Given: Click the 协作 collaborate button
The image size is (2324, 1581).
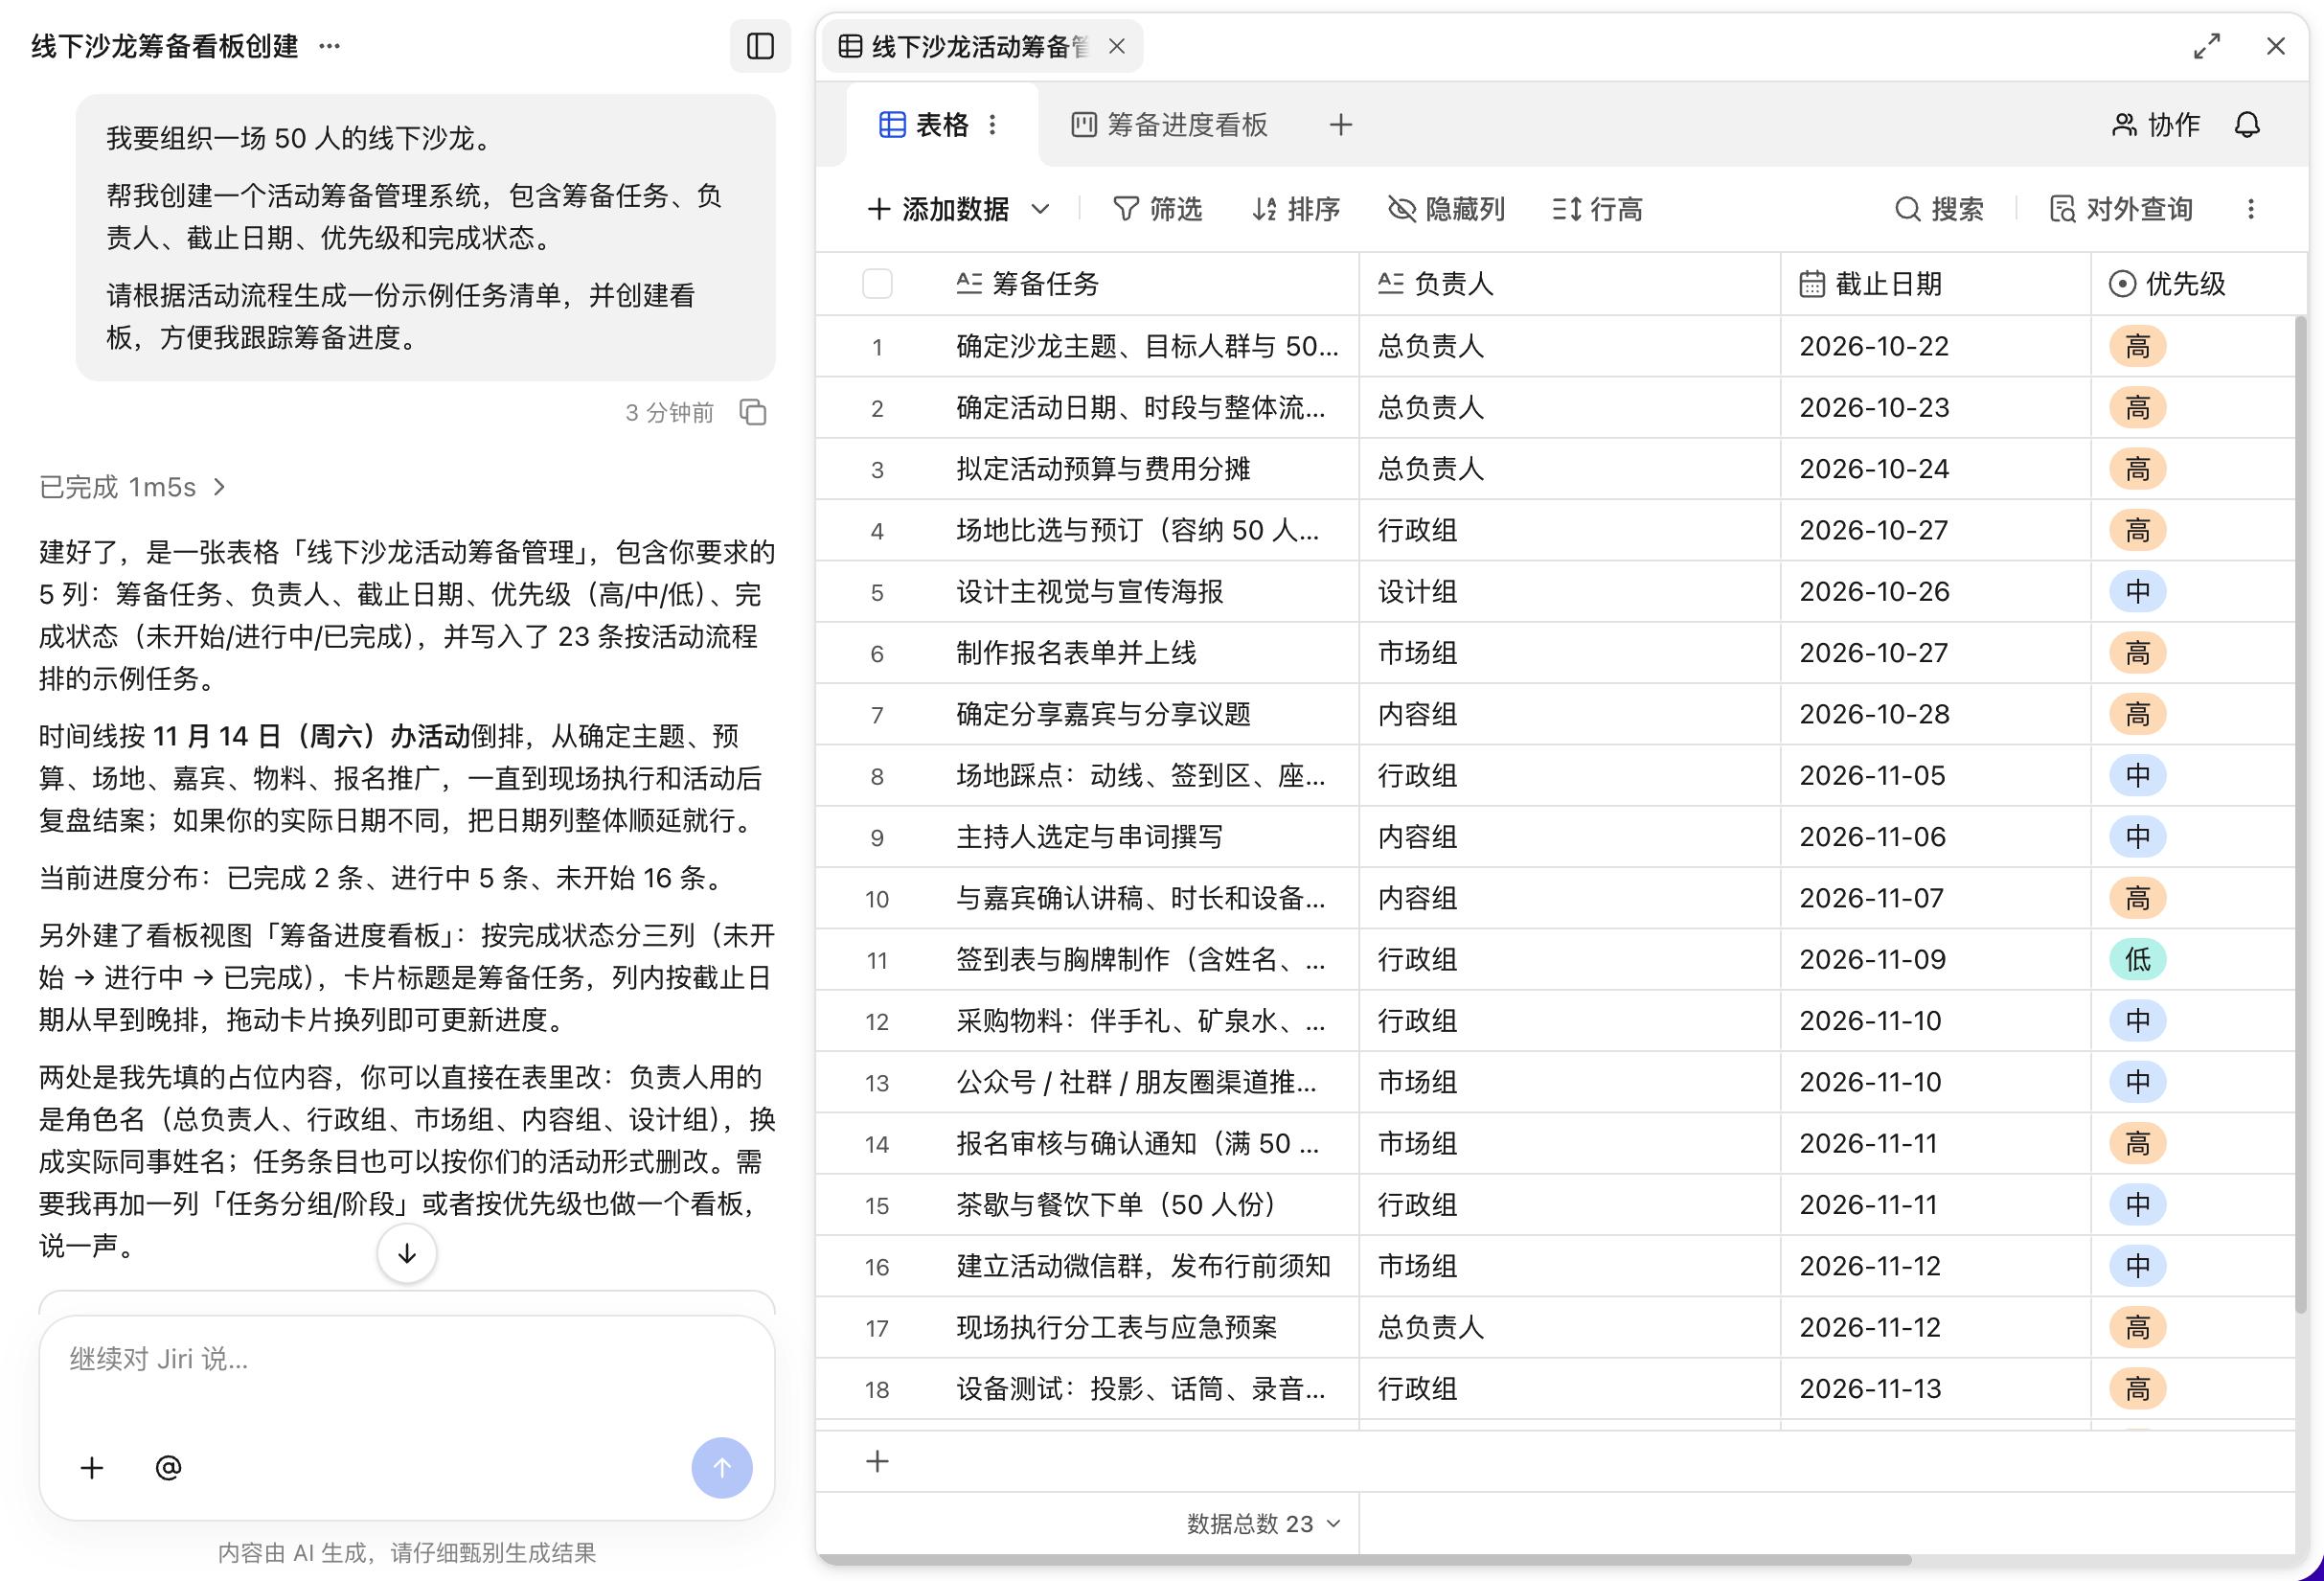Looking at the screenshot, I should [2156, 124].
